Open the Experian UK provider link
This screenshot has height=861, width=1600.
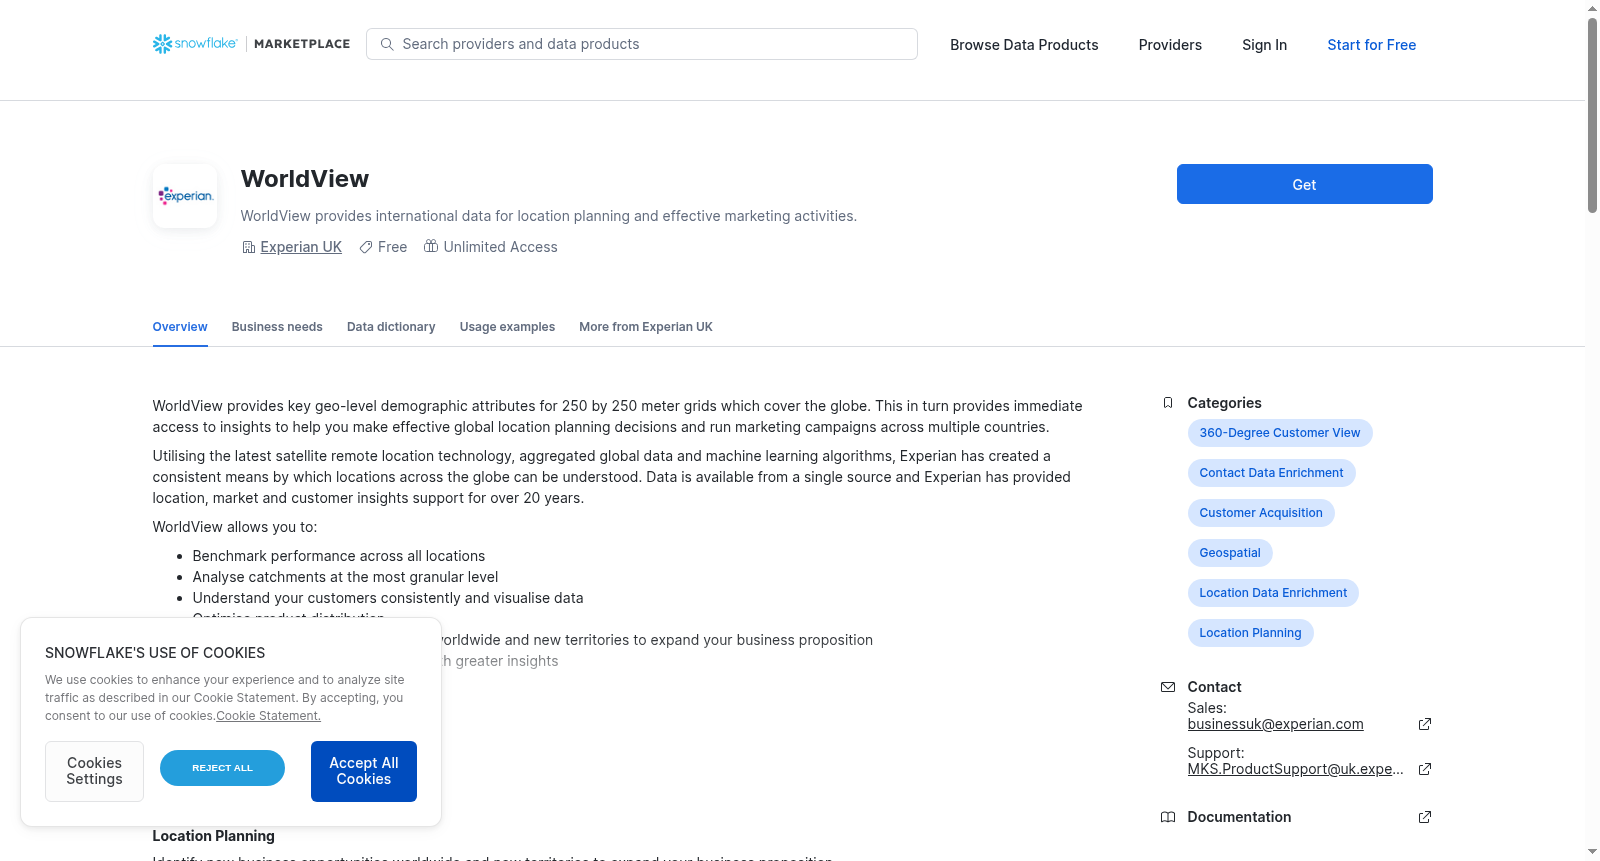click(x=301, y=247)
